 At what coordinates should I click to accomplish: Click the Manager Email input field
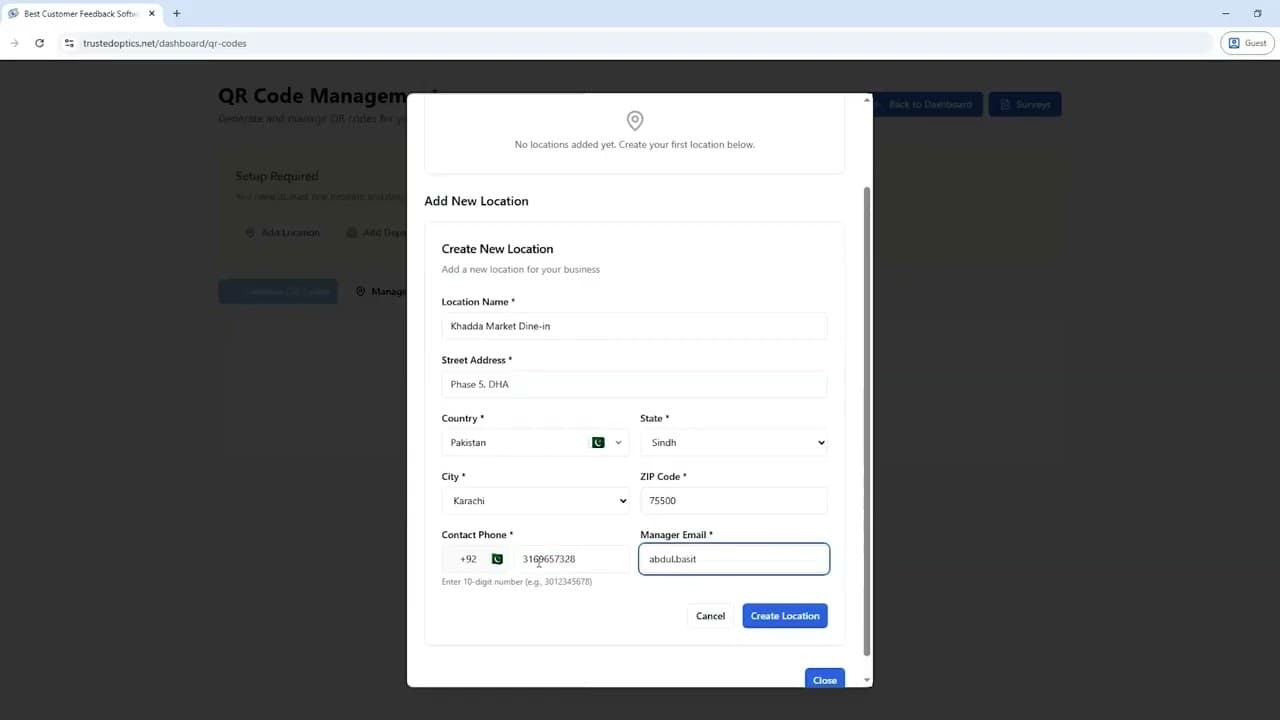[733, 559]
